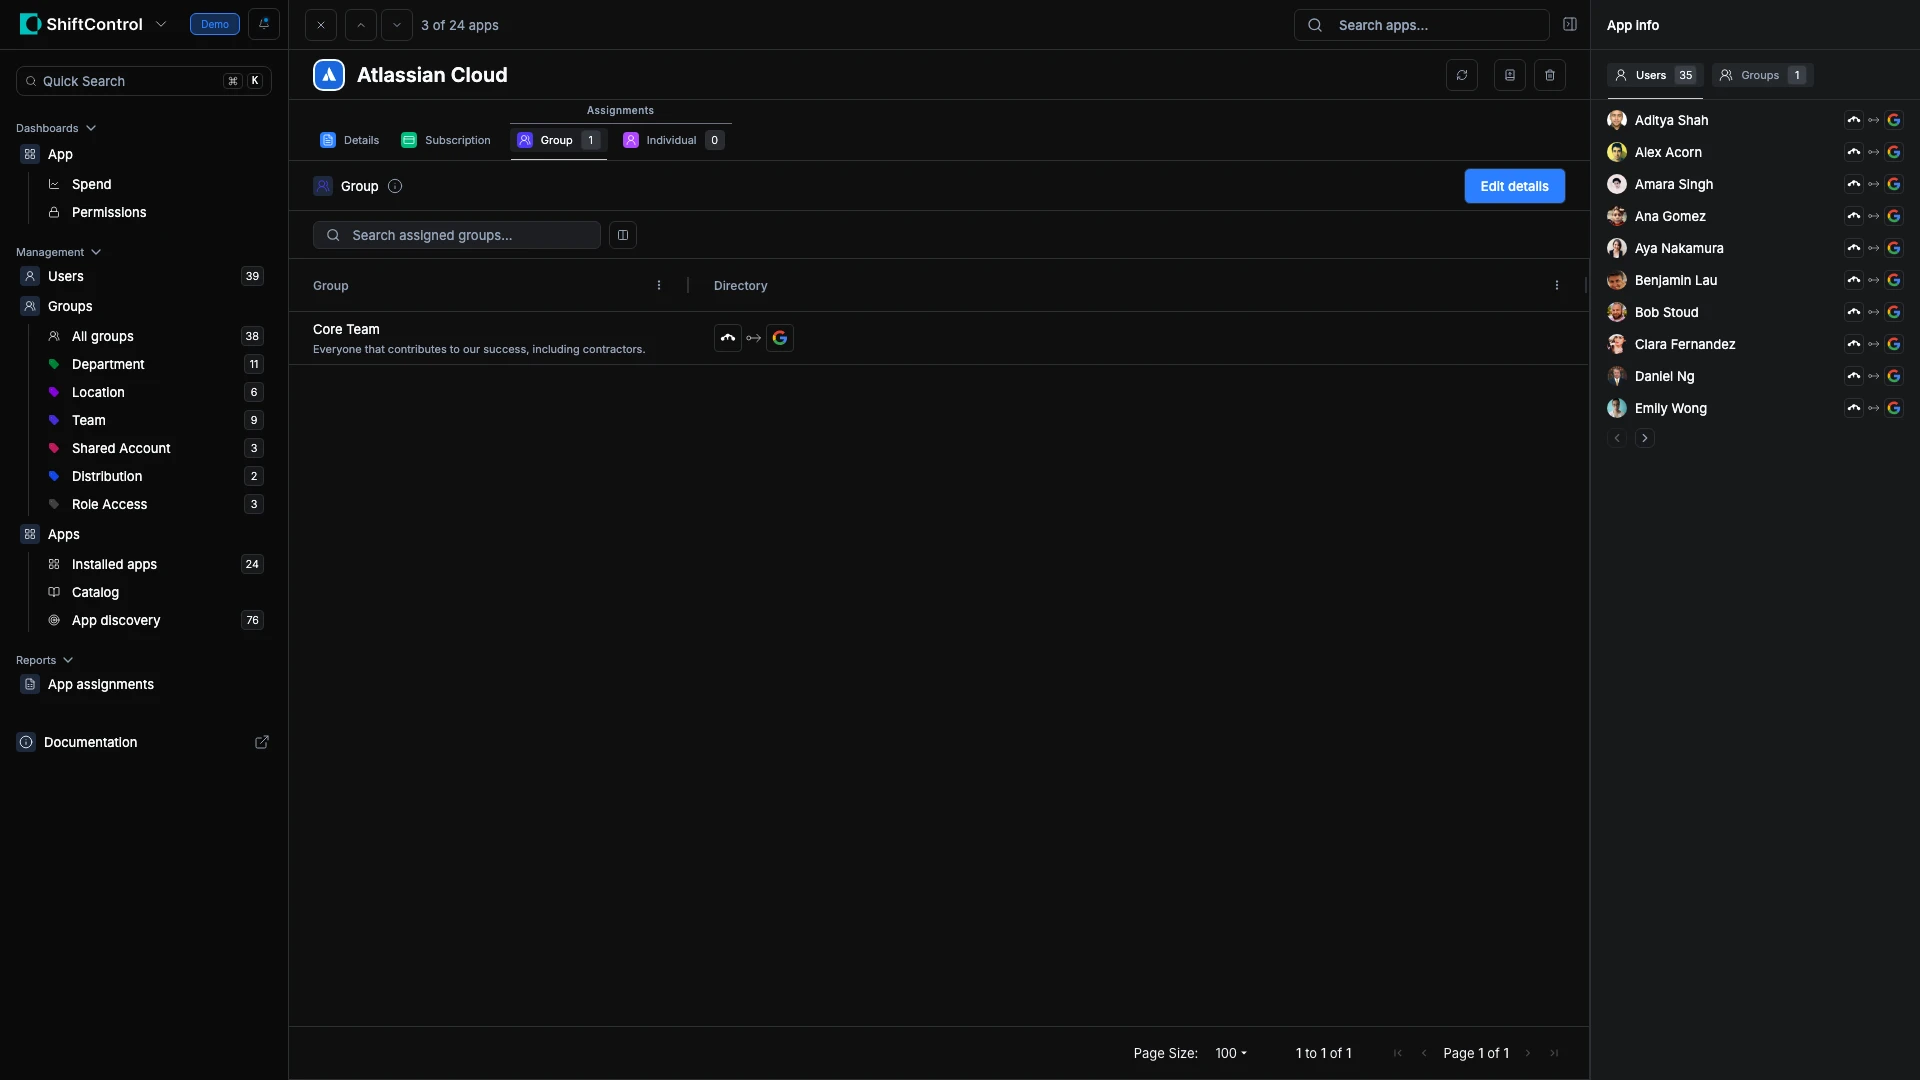Open Documentation external link icon

coord(262,742)
